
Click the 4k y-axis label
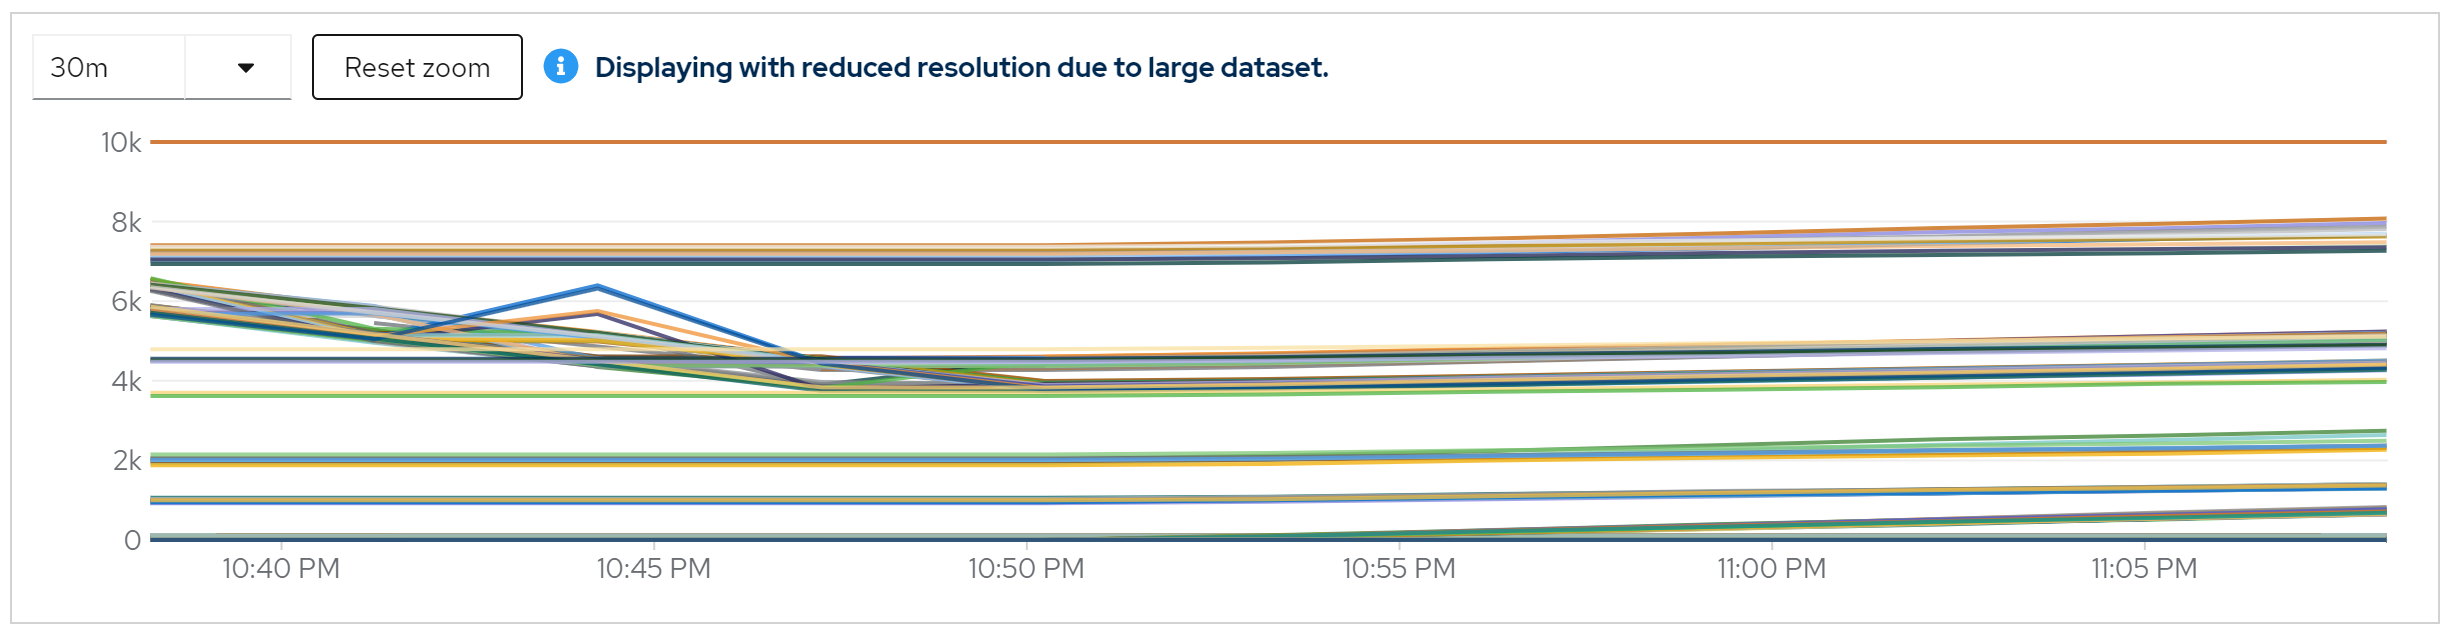pyautogui.click(x=126, y=381)
